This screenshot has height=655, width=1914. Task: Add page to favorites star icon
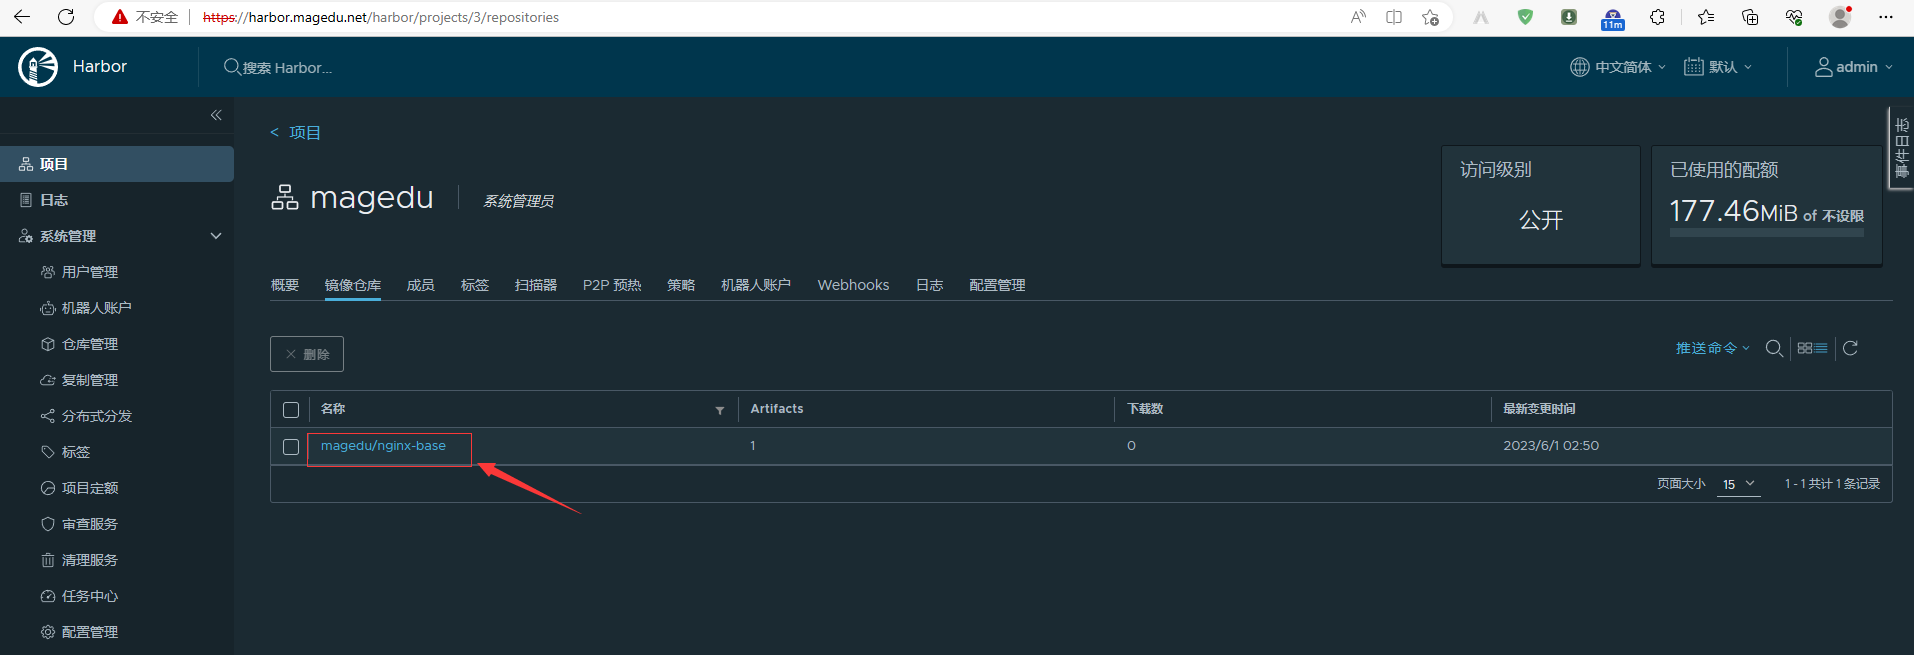point(1430,17)
